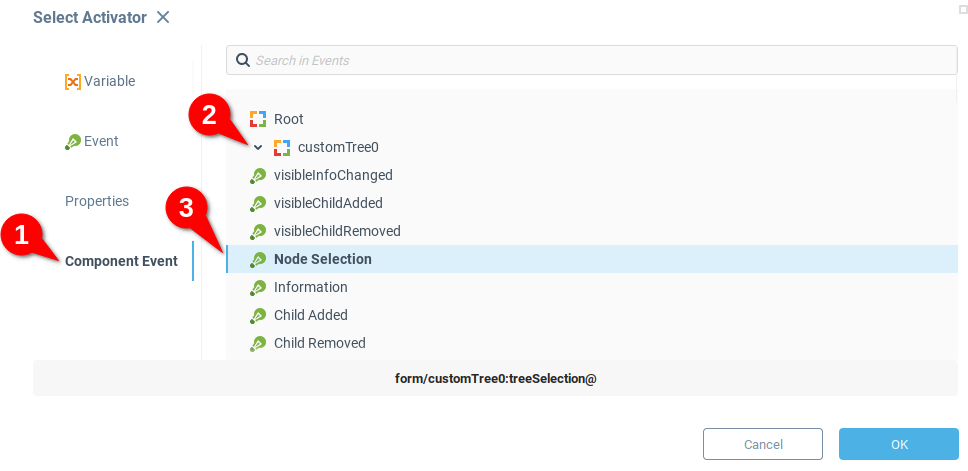This screenshot has width=968, height=471.
Task: Click the visibleChildAdded event icon
Action: (x=258, y=203)
